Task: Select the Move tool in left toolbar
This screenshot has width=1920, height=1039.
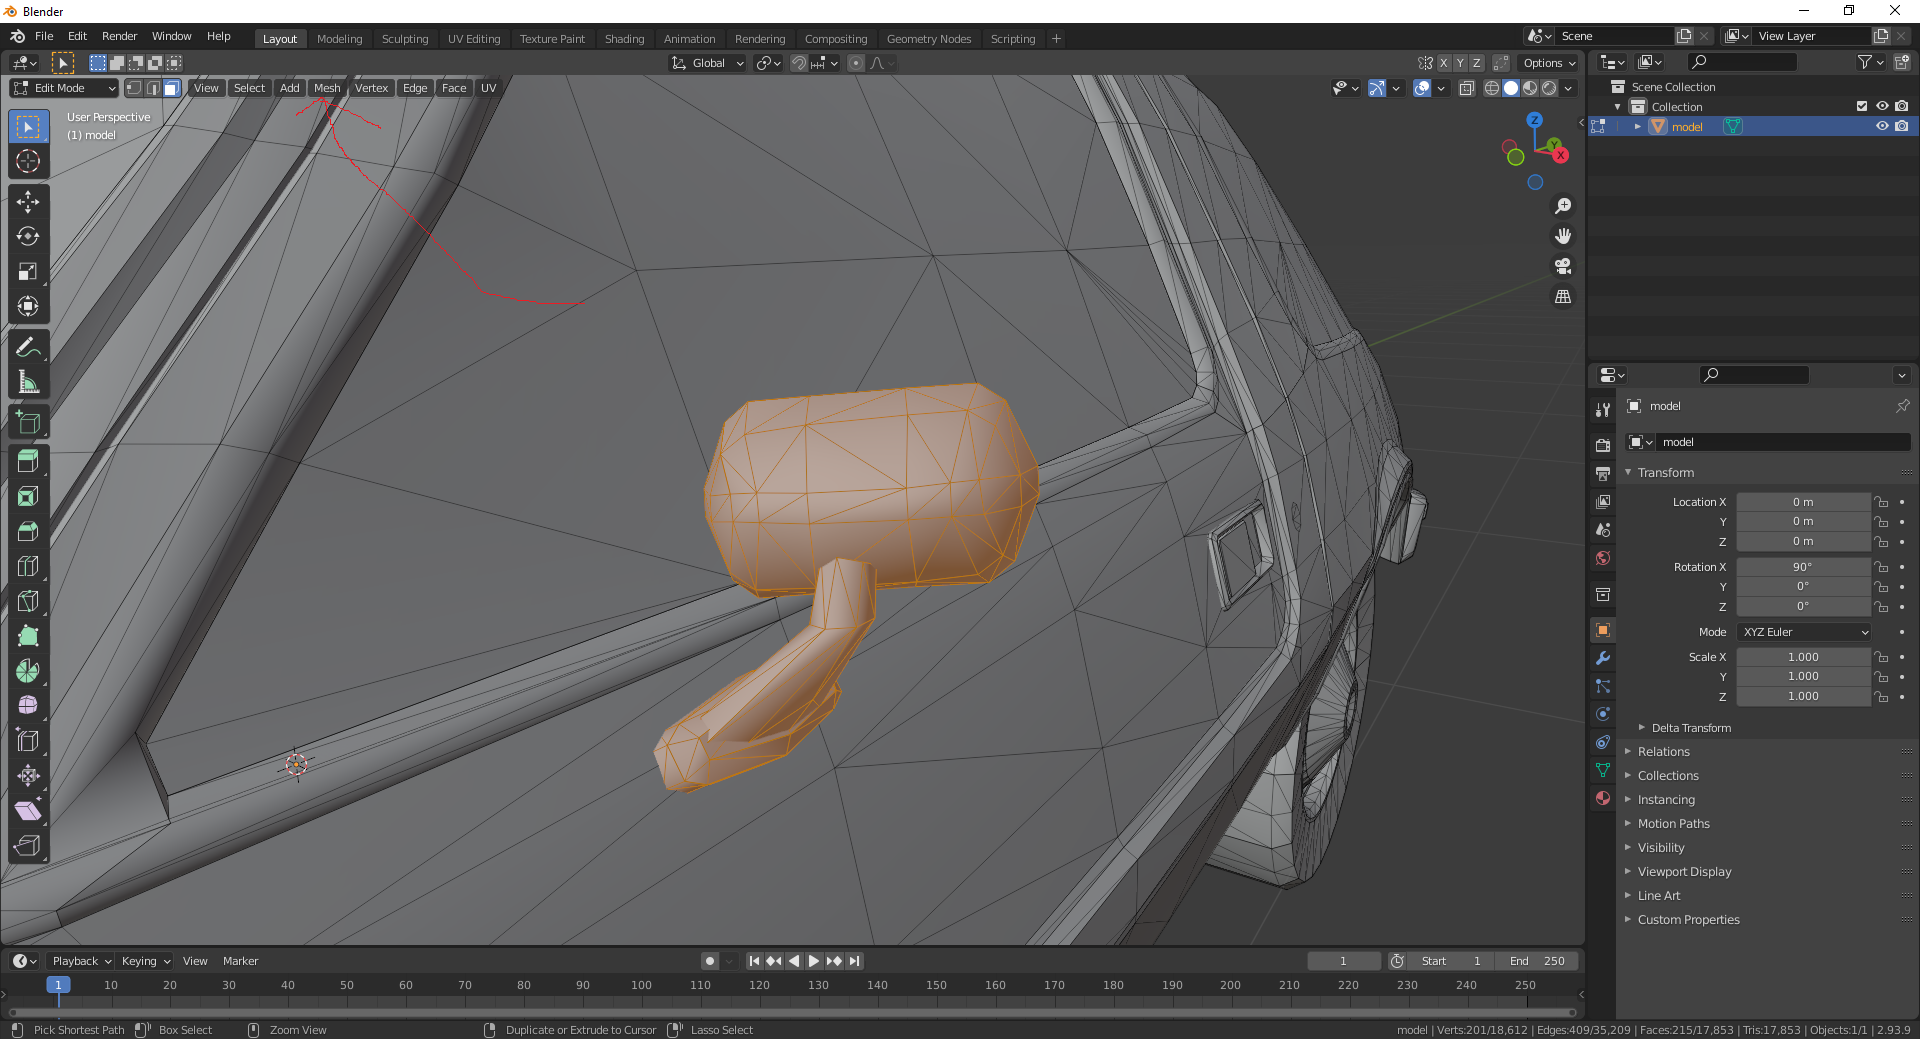Action: tap(28, 202)
